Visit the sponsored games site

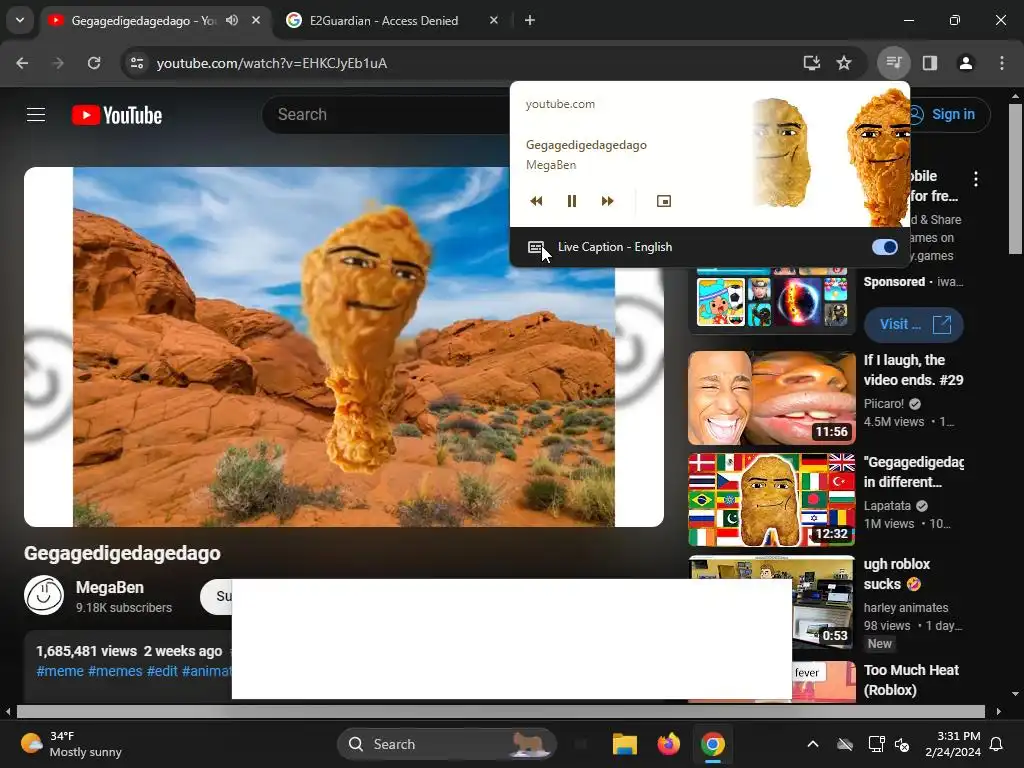click(x=913, y=324)
